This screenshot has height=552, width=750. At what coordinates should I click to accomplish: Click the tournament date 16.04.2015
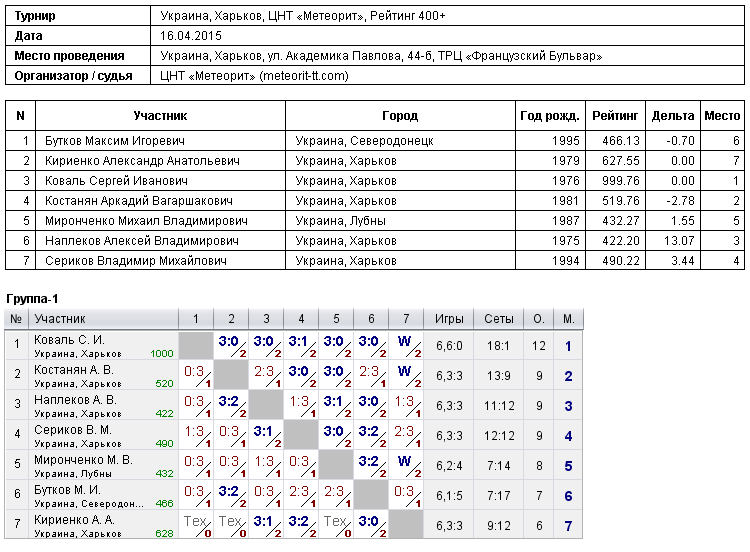point(191,36)
